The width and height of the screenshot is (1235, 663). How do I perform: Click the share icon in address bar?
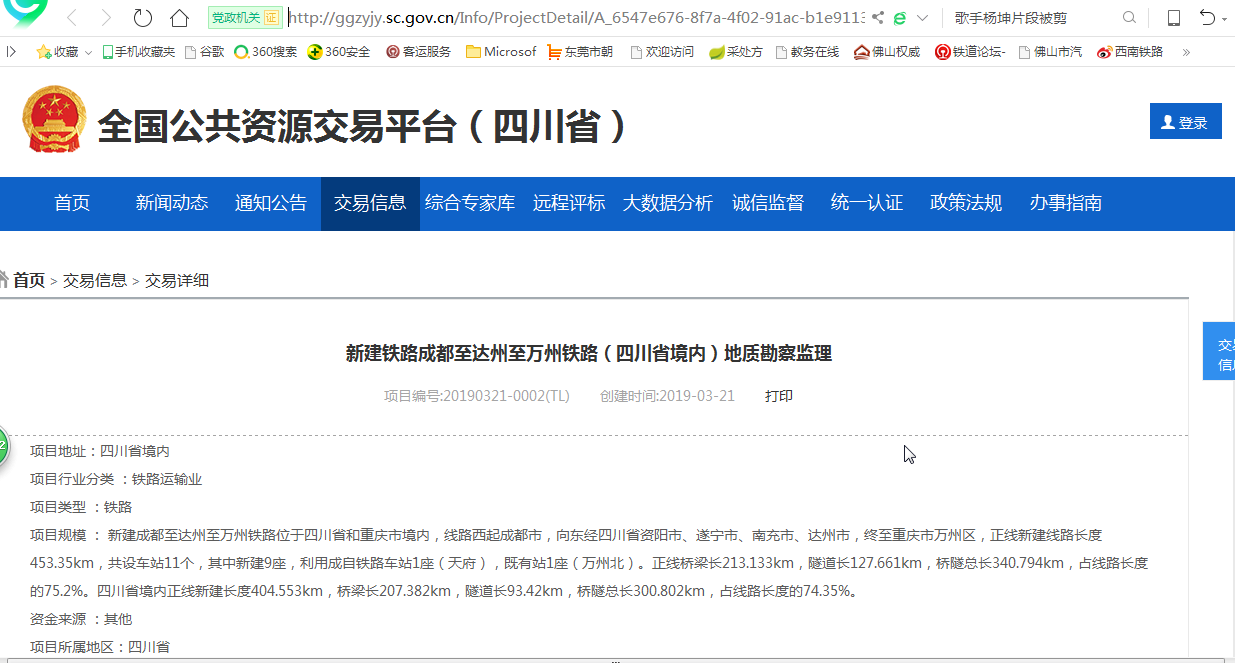click(x=877, y=18)
